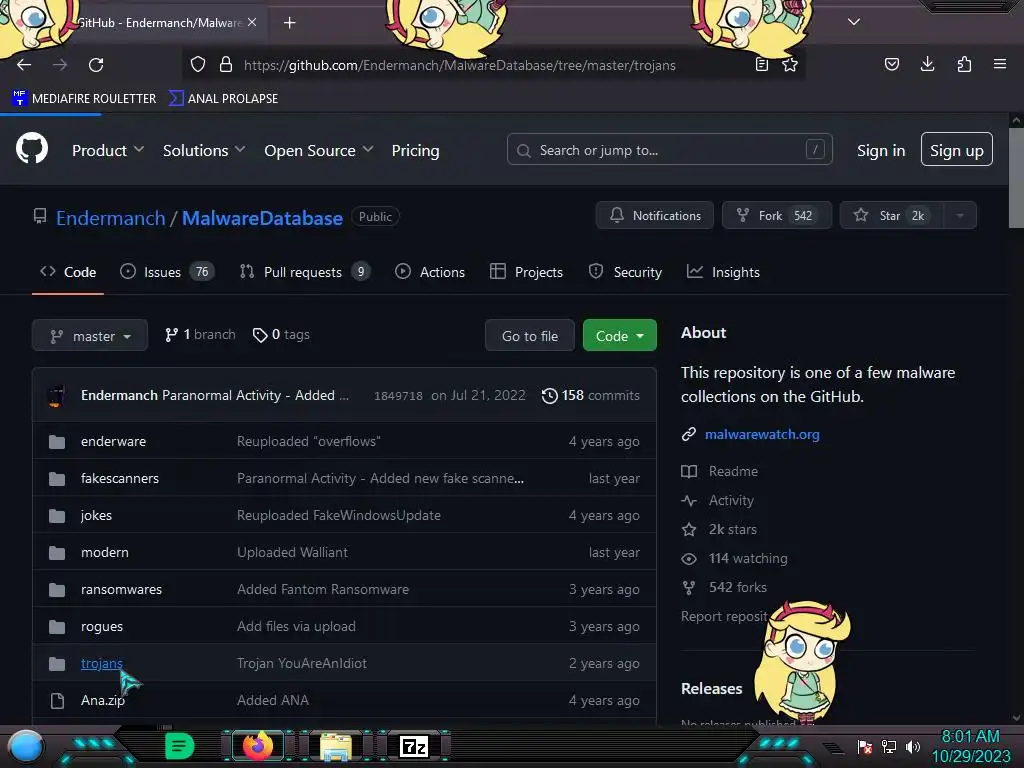This screenshot has width=1024, height=768.
Task: Switch to the Actions tab
Action: pos(430,272)
